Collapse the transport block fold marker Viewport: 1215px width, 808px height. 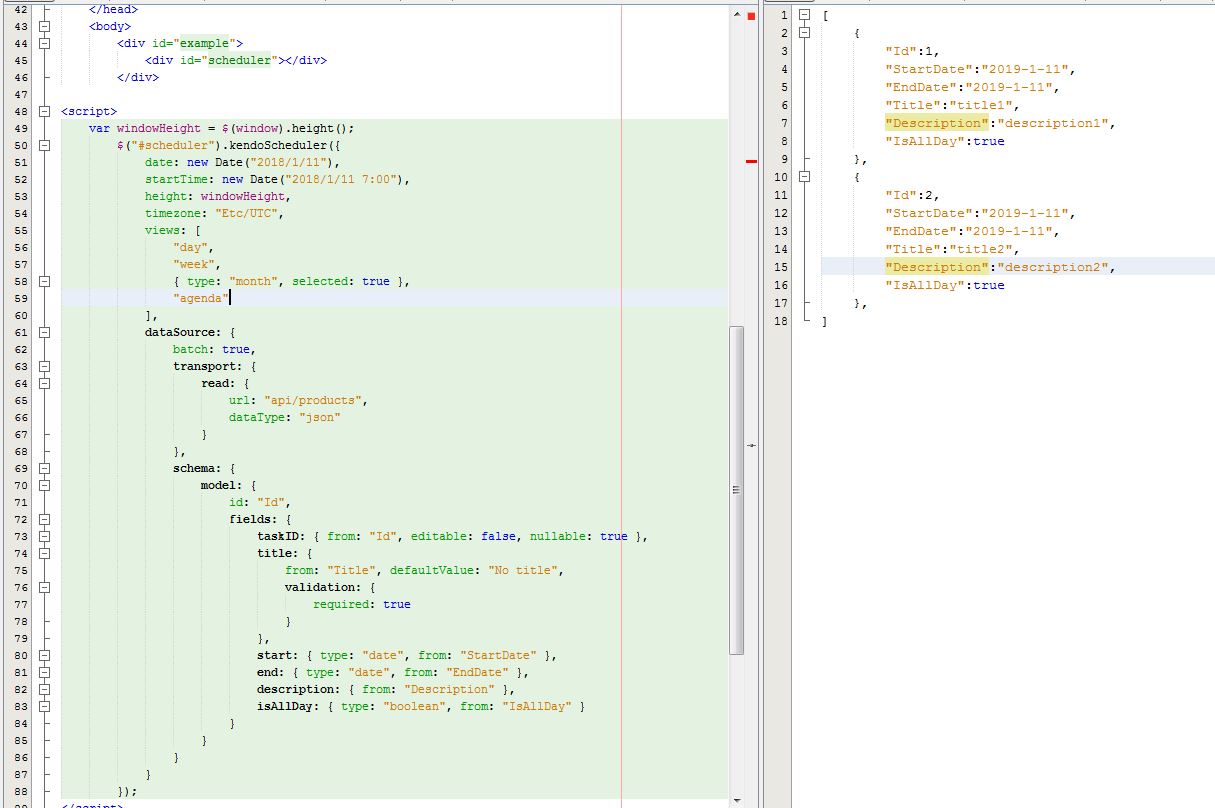coord(44,366)
